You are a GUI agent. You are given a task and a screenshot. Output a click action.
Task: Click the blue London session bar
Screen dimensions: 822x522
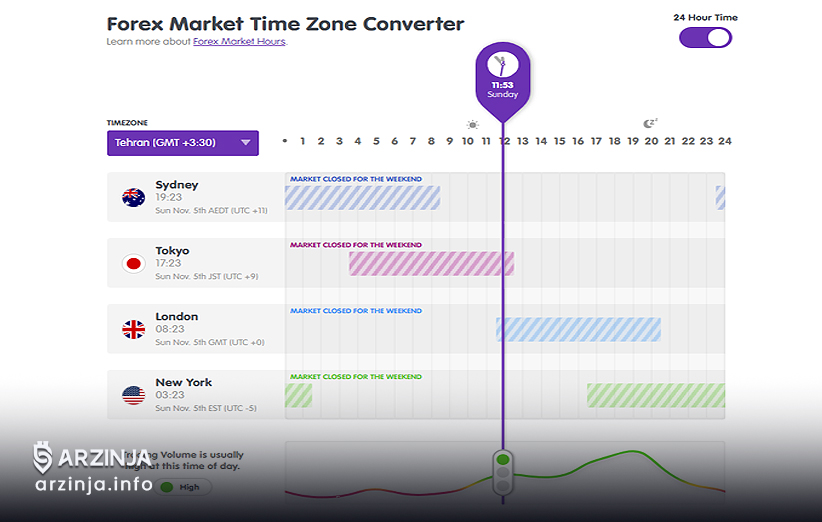[579, 329]
